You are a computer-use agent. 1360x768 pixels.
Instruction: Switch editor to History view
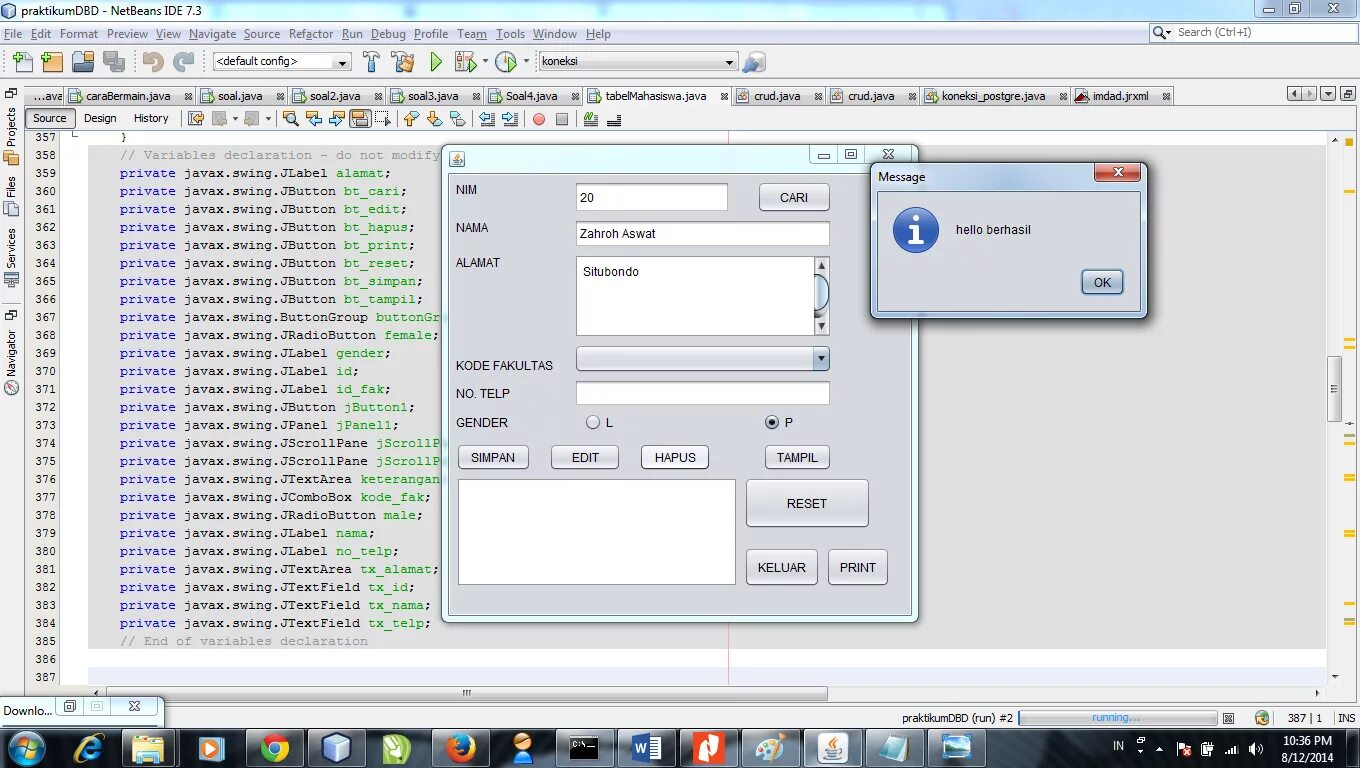151,118
